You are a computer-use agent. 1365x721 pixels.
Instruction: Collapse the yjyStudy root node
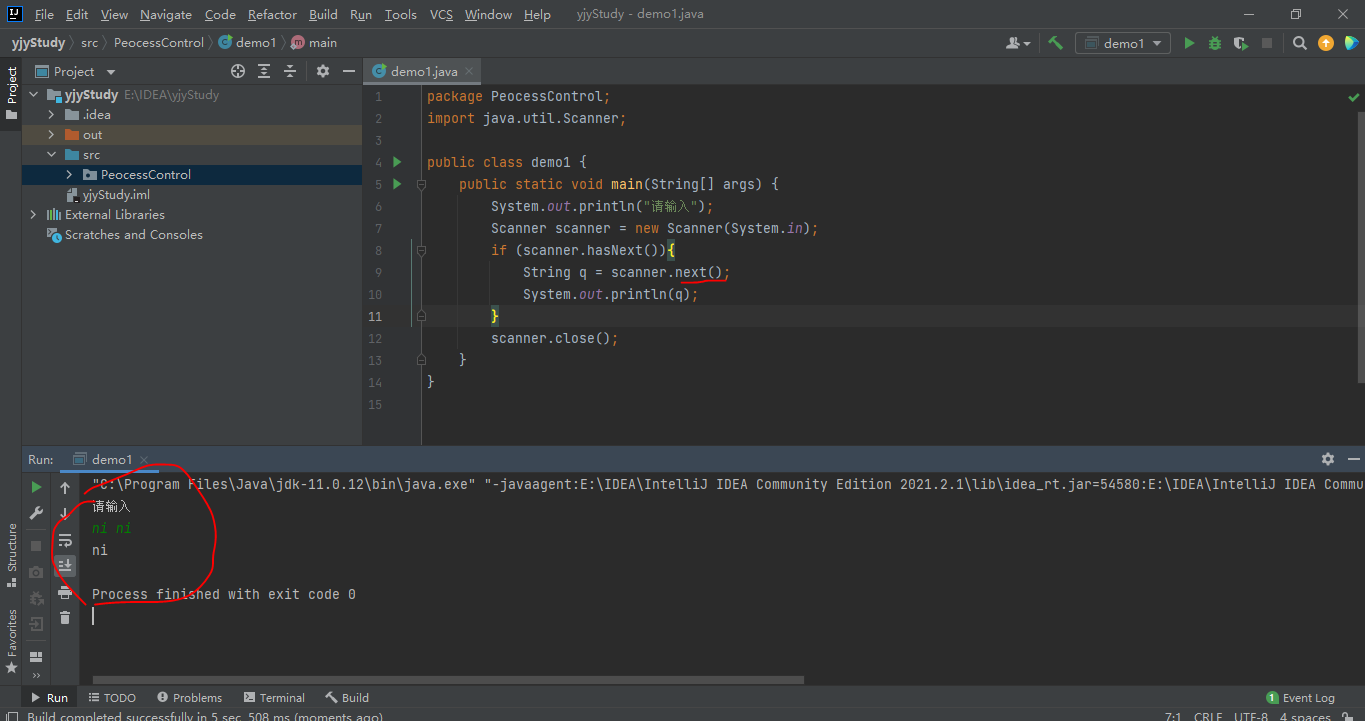34,94
